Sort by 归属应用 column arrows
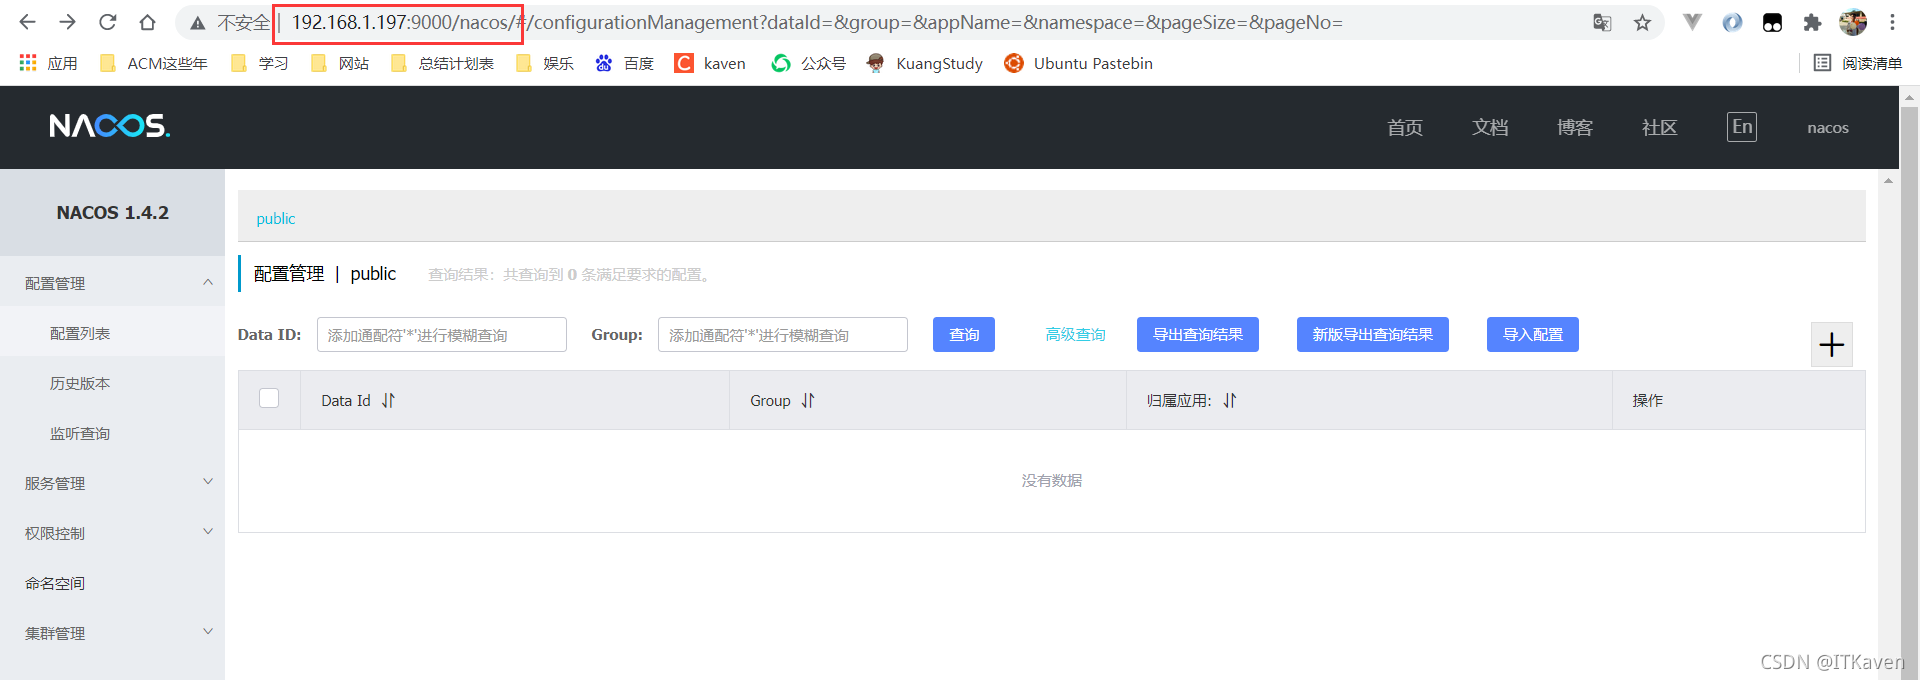 (x=1230, y=400)
